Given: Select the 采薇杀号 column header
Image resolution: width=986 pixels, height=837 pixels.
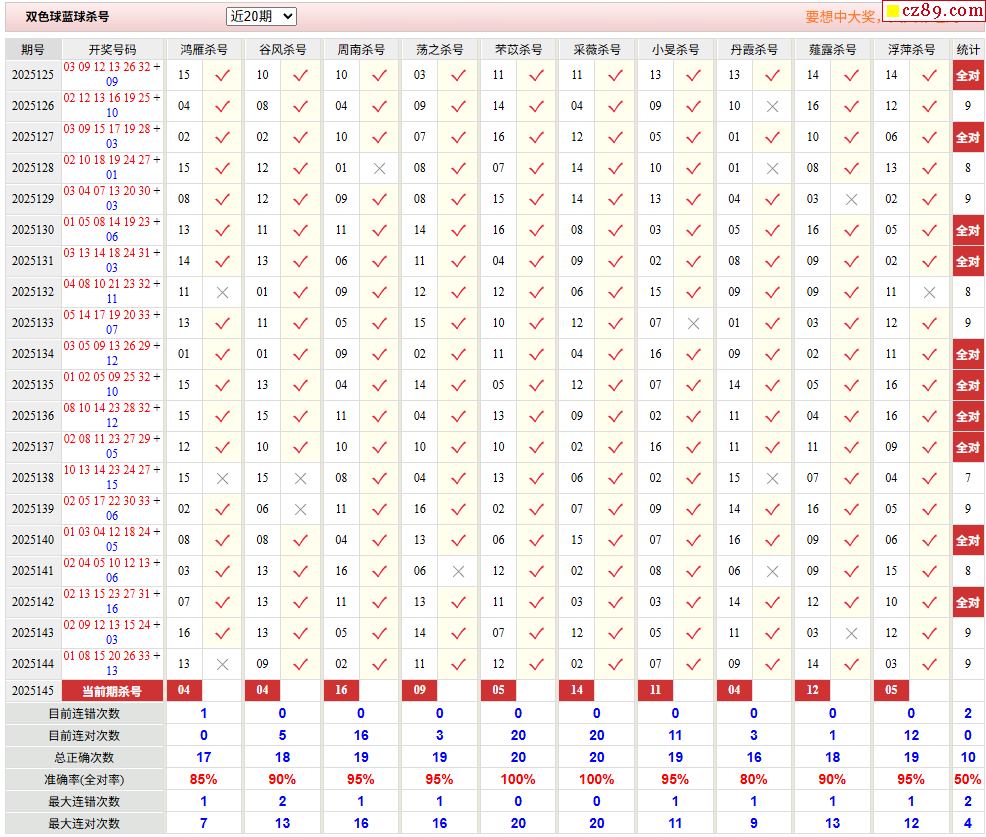Looking at the screenshot, I should [x=597, y=49].
